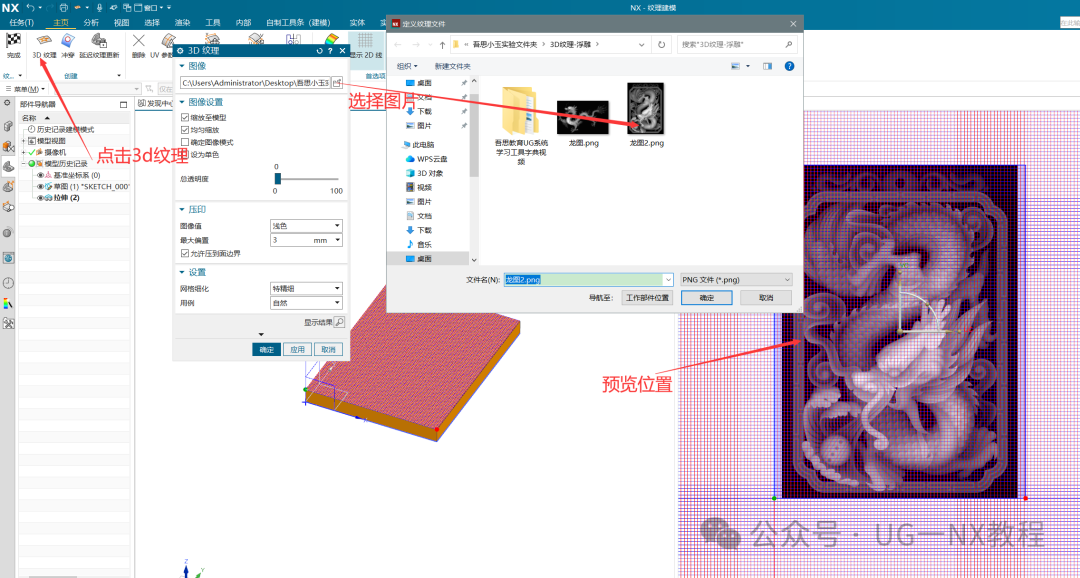Click the reset icon in 3D 纹理 title bar
The image size is (1080, 578).
pos(320,50)
